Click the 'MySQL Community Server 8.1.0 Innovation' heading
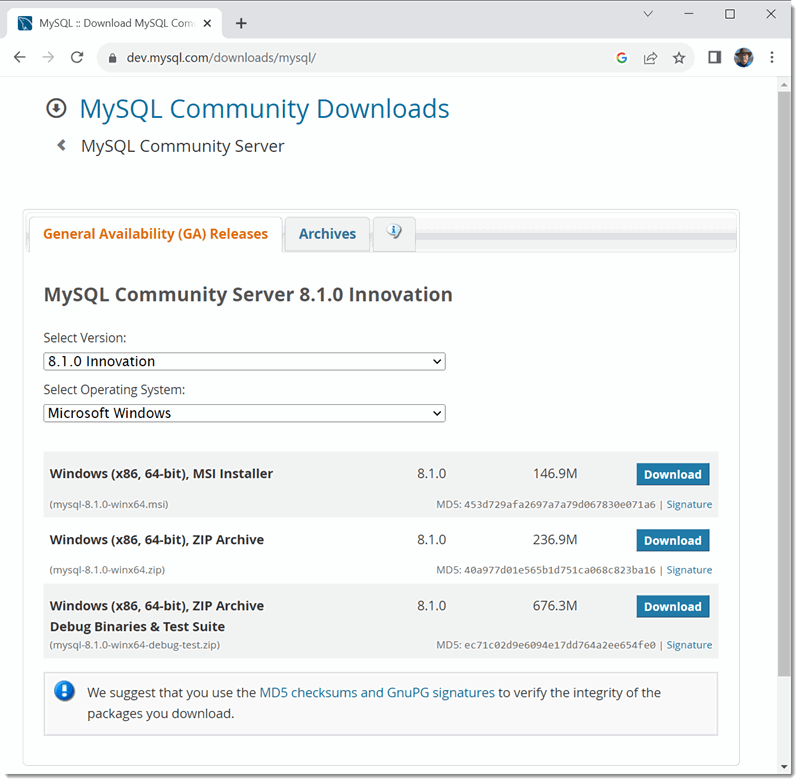This screenshot has width=800, height=783. point(248,295)
